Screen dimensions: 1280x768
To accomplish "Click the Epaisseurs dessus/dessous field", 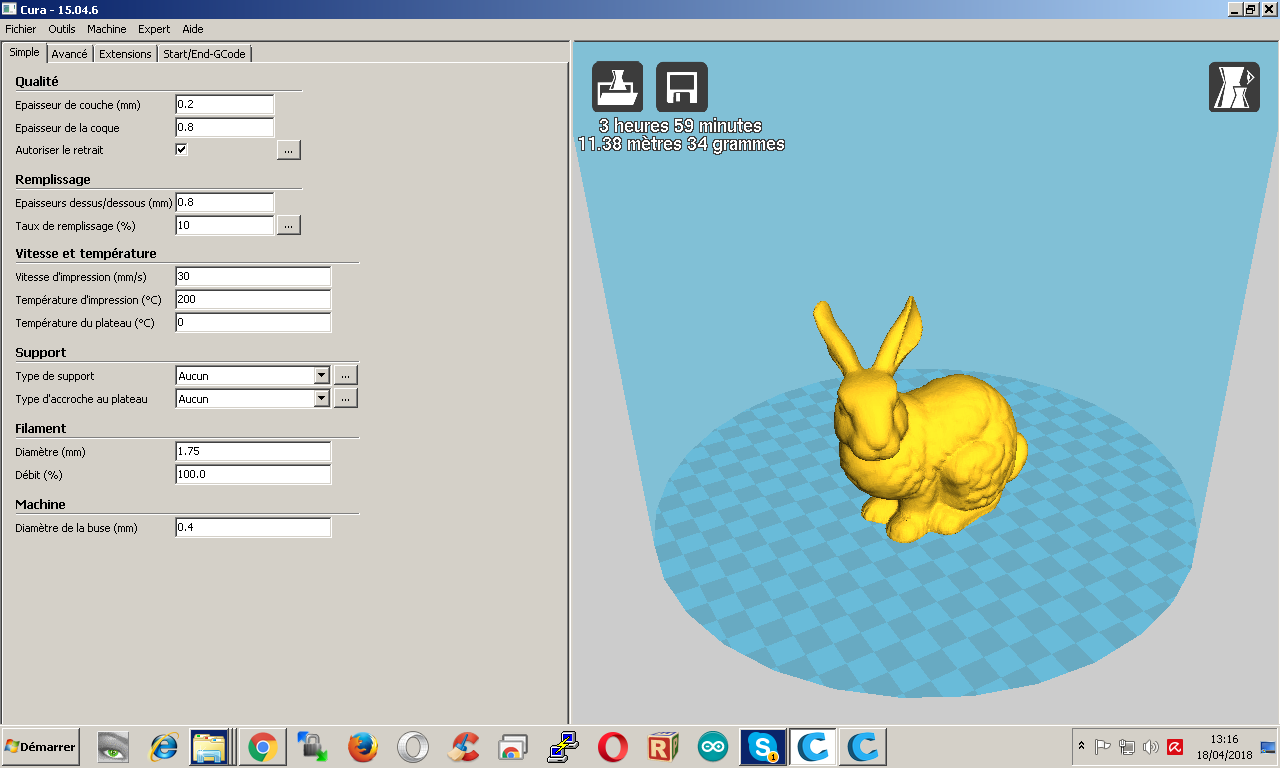I will coord(224,202).
